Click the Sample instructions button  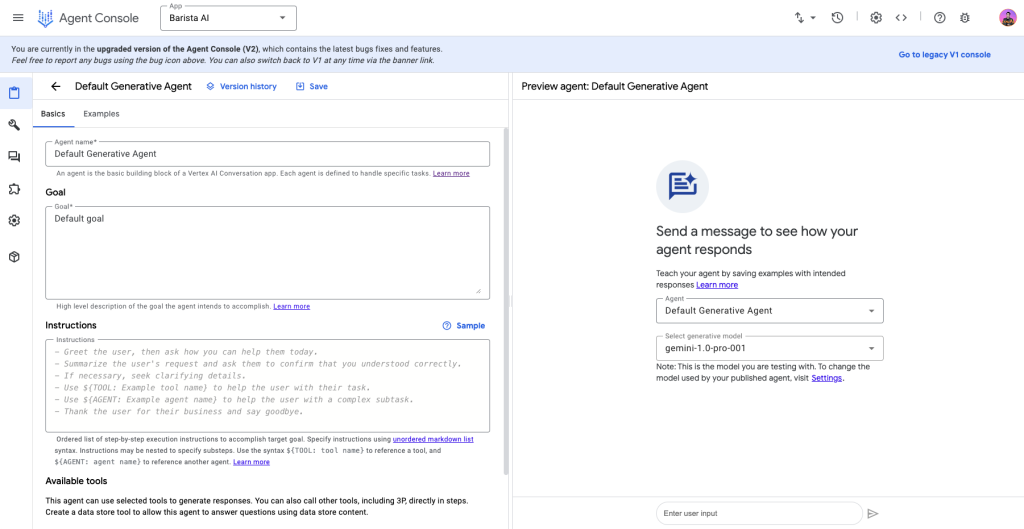(x=464, y=325)
